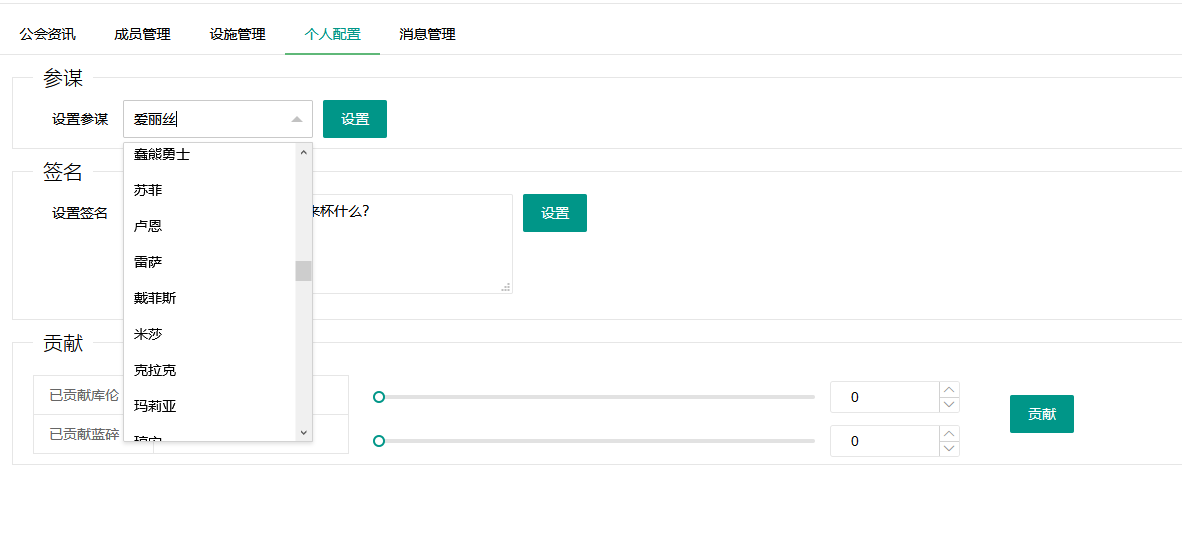Viewport: 1182px width, 556px height.
Task: Click the 设置参谋 label
Action: click(80, 119)
